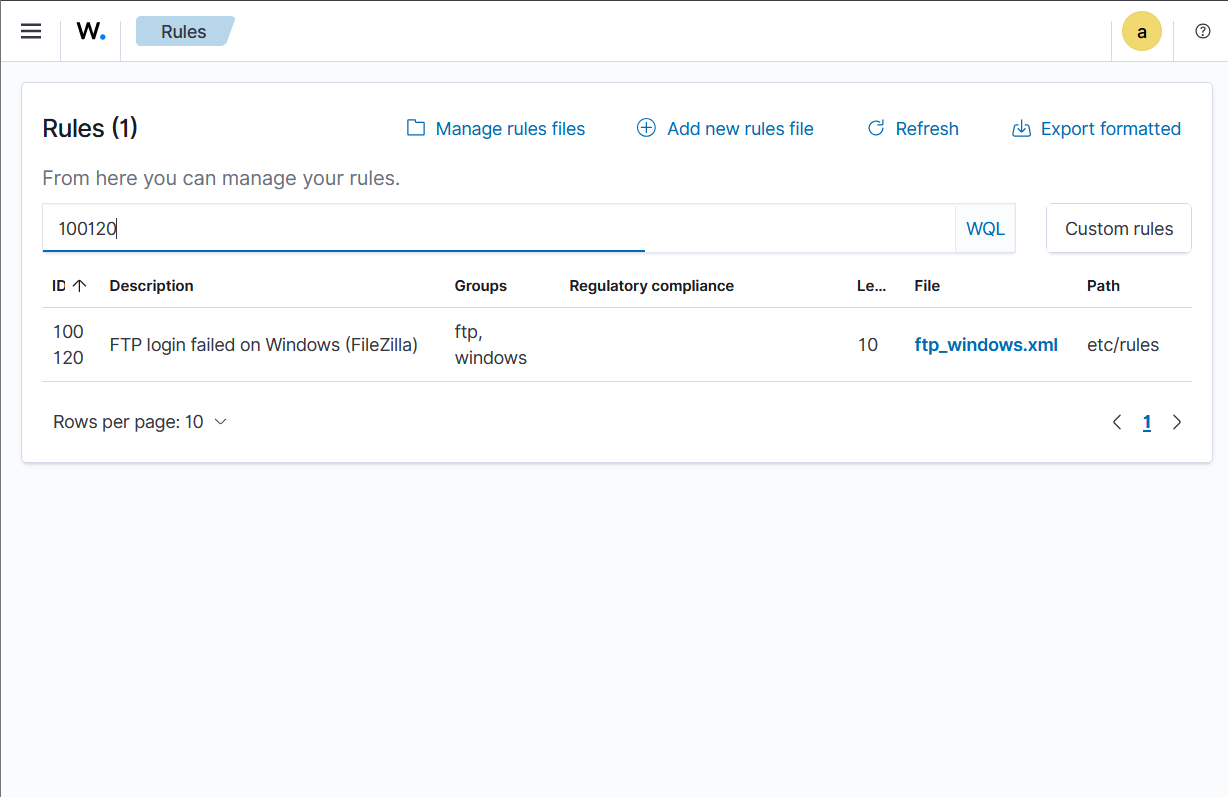Click the folder icon for Manage rules files
Viewport: 1228px width, 797px height.
coord(415,128)
